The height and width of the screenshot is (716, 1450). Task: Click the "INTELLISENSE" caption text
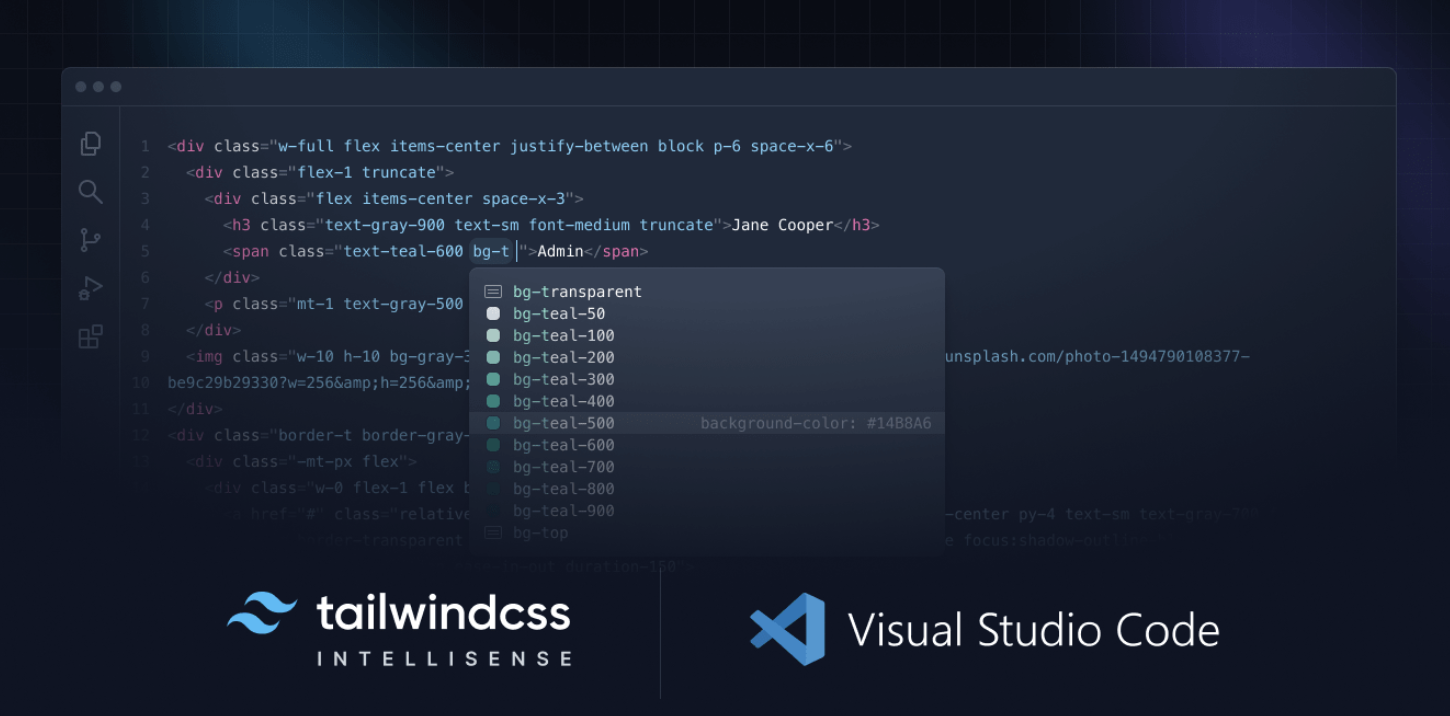pos(445,659)
